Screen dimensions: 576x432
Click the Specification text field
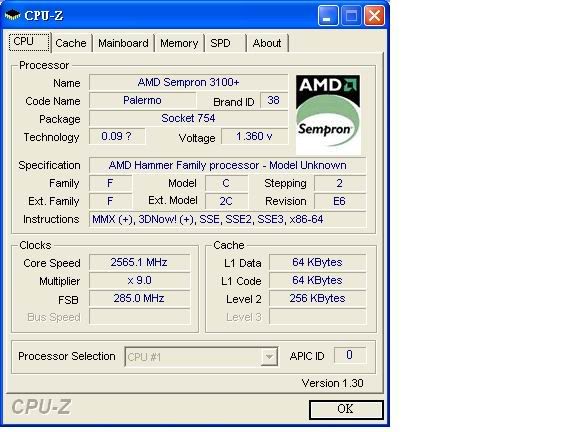pyautogui.click(x=227, y=165)
